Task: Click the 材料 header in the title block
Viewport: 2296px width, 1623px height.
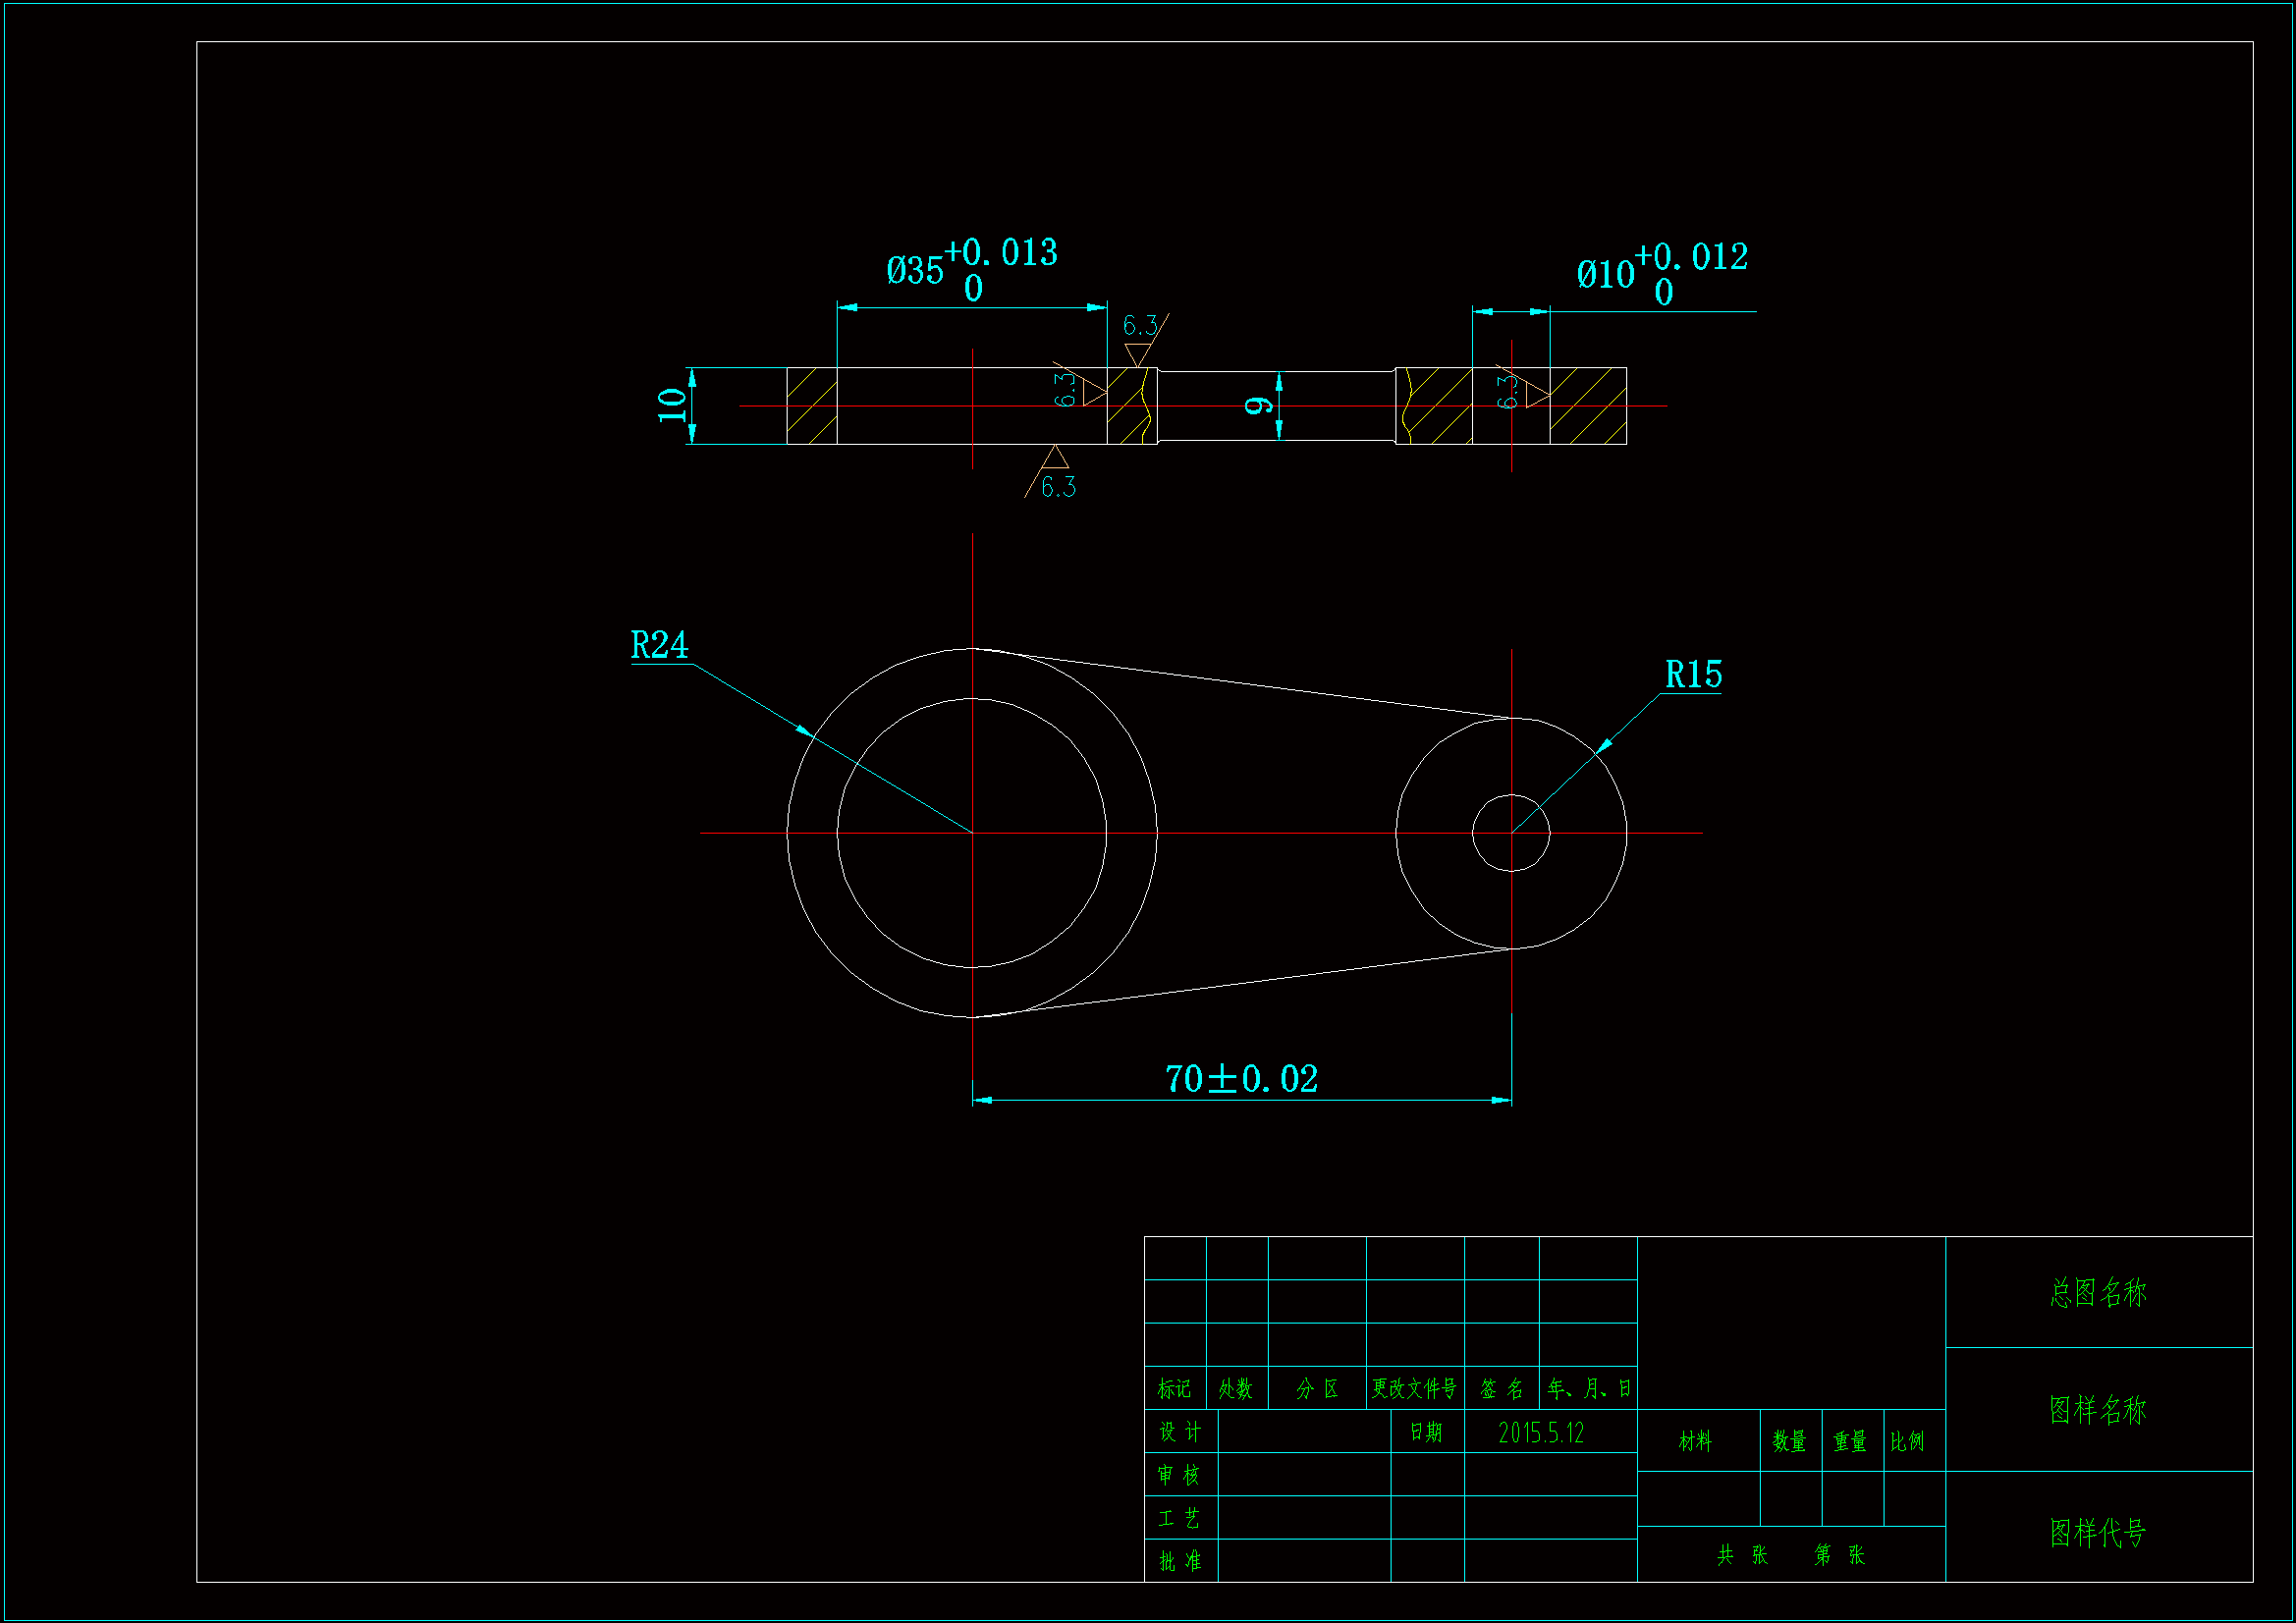Action: [x=1695, y=1441]
